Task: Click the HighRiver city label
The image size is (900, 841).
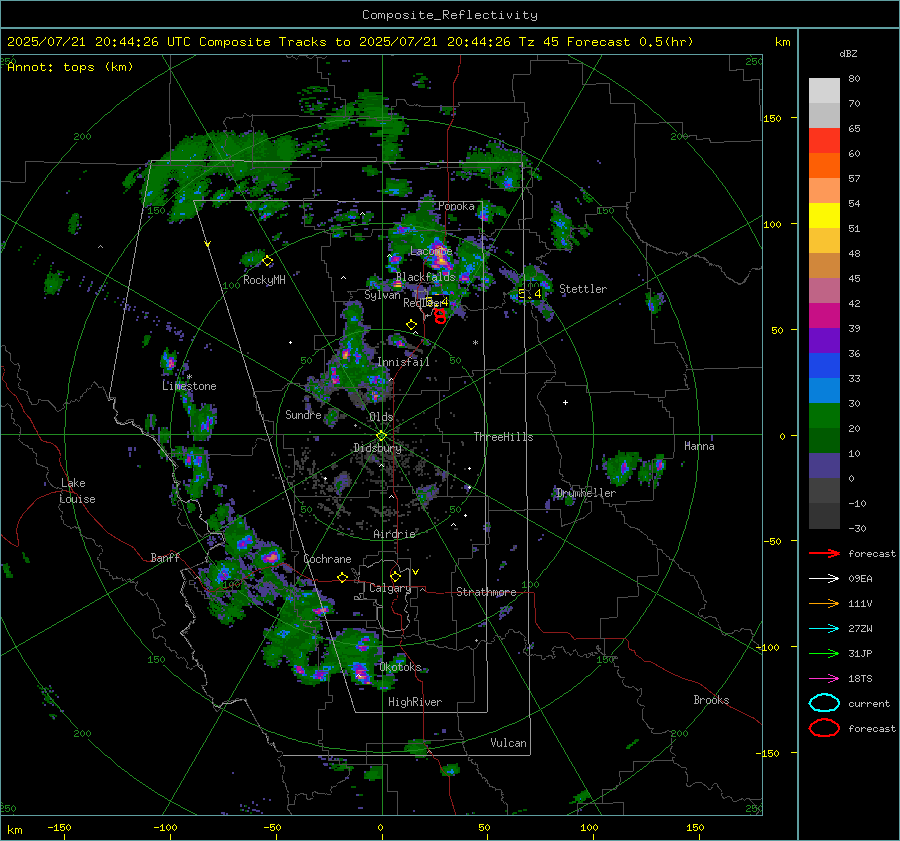Action: (x=415, y=702)
